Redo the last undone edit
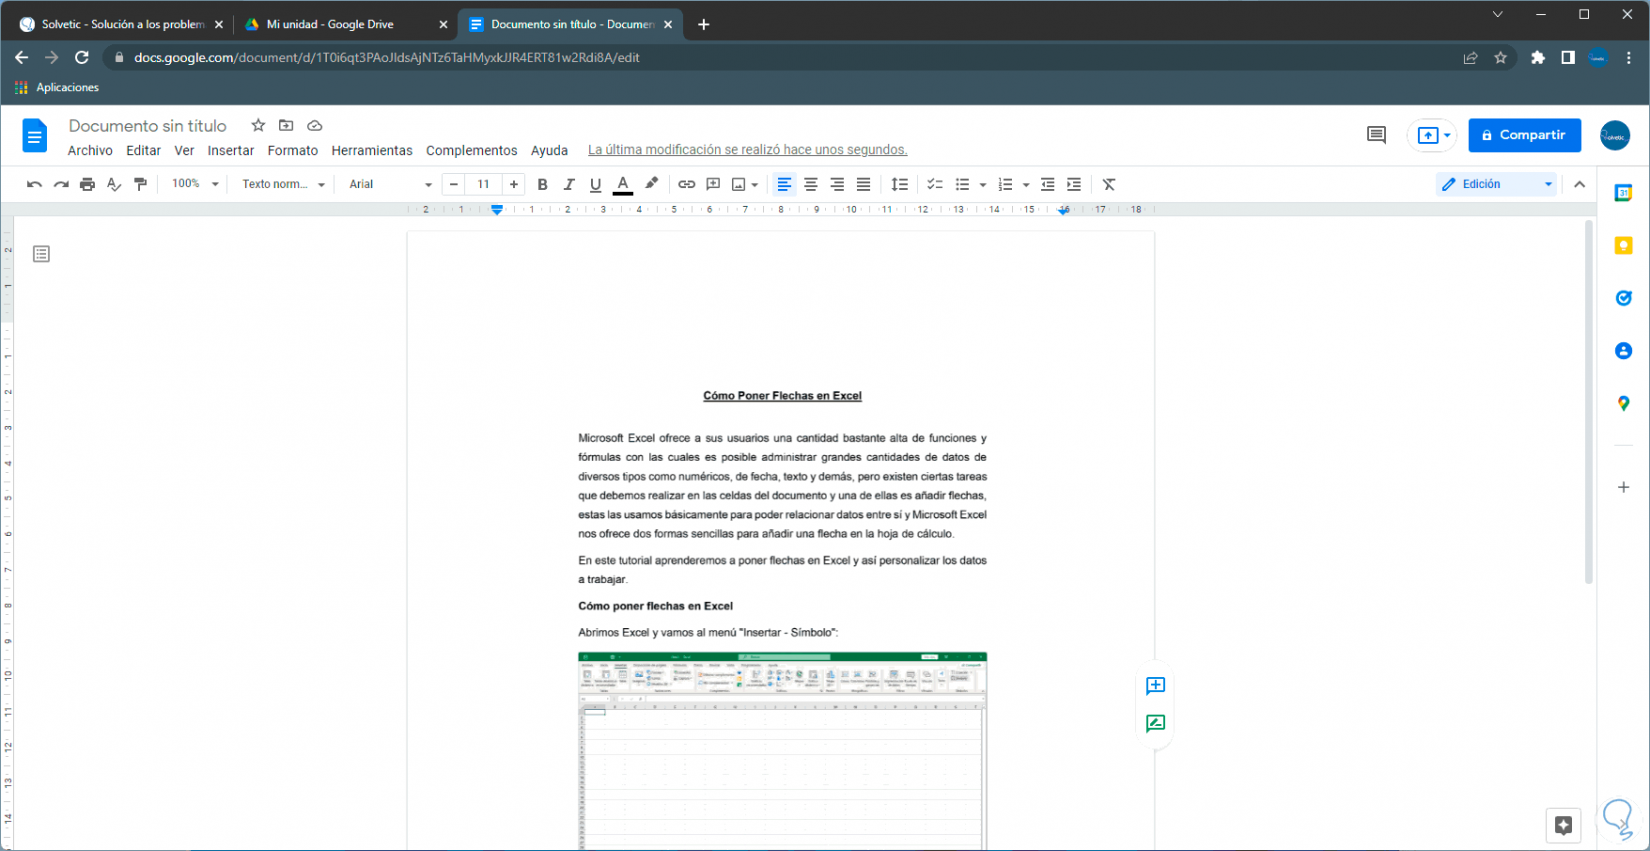 [x=61, y=184]
